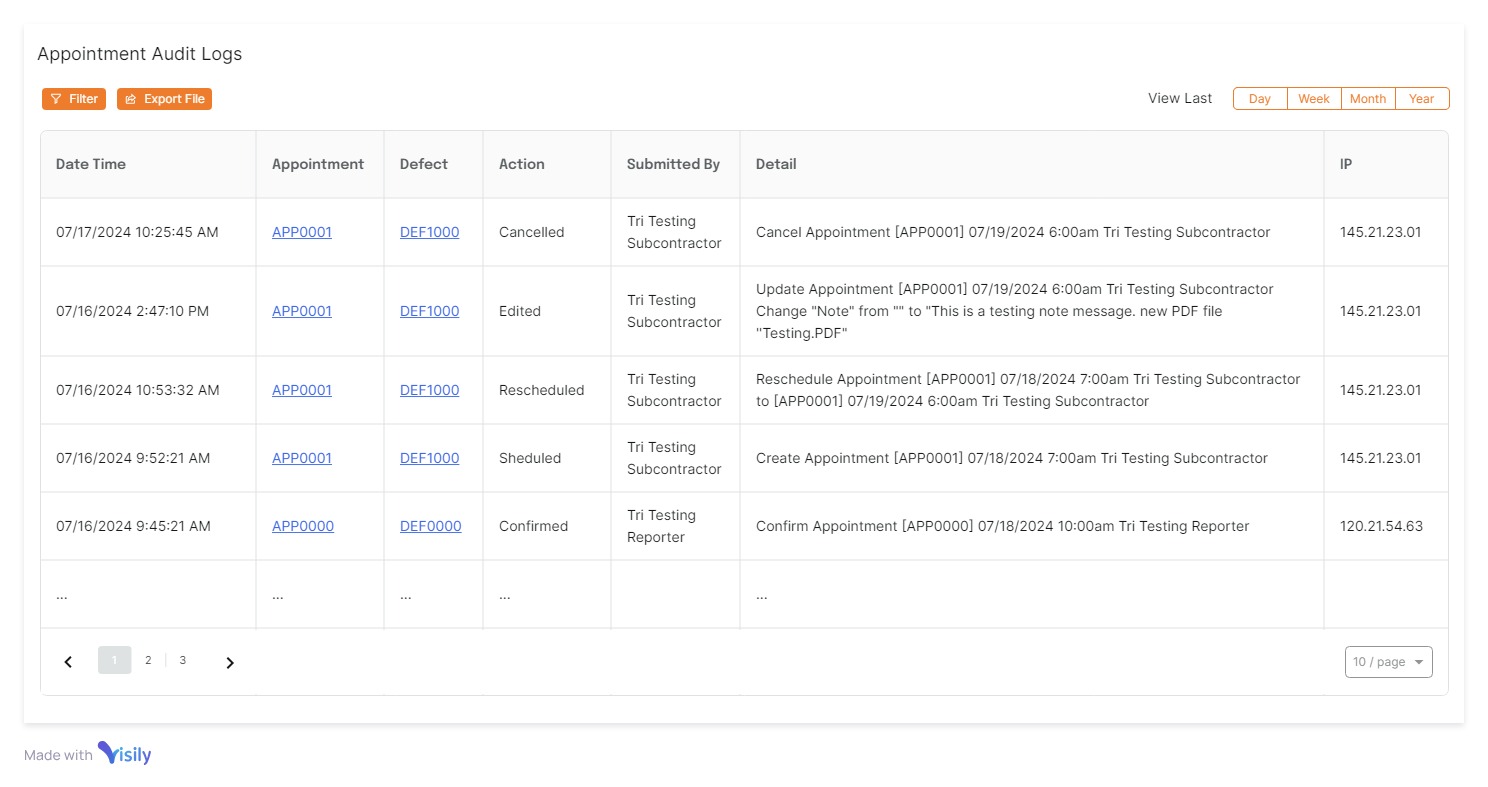1488x787 pixels.
Task: Click the Export File button
Action: [x=165, y=99]
